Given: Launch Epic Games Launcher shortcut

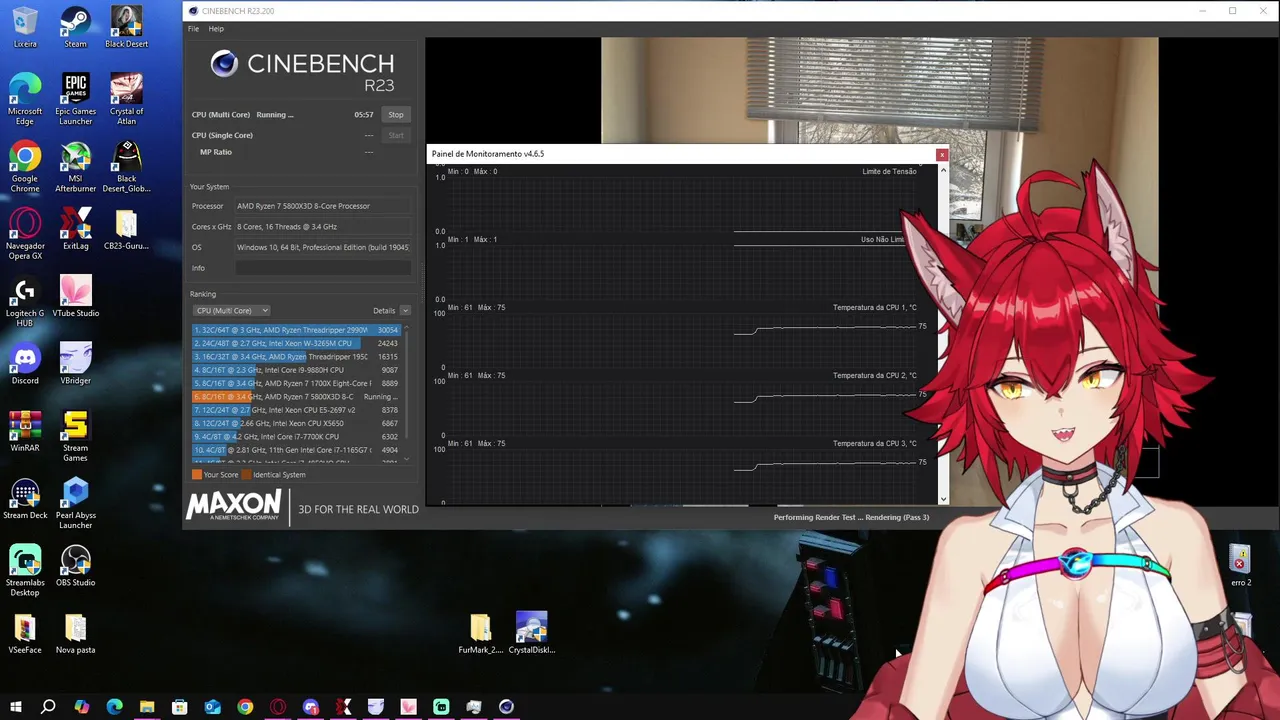Looking at the screenshot, I should click(x=75, y=99).
